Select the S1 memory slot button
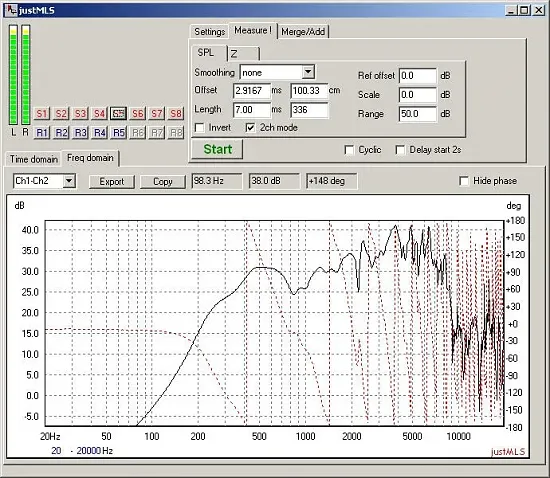550x478 pixels. pyautogui.click(x=42, y=114)
